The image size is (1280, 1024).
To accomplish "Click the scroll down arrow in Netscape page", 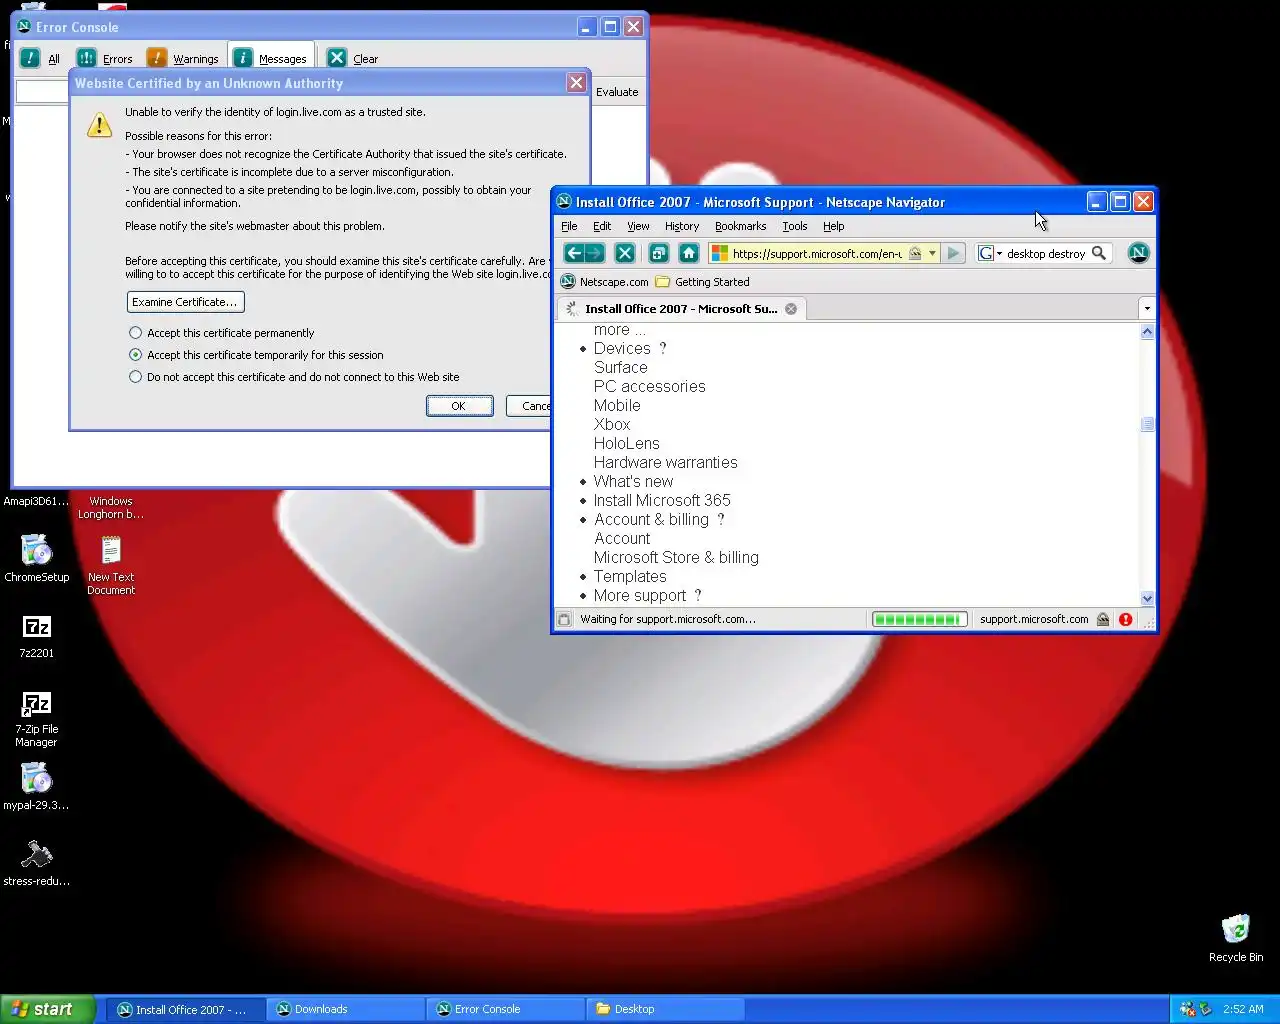I will pos(1147,598).
